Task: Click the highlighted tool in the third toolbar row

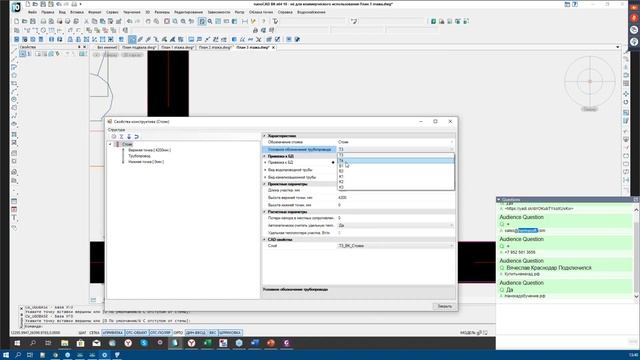Action: pos(132,39)
